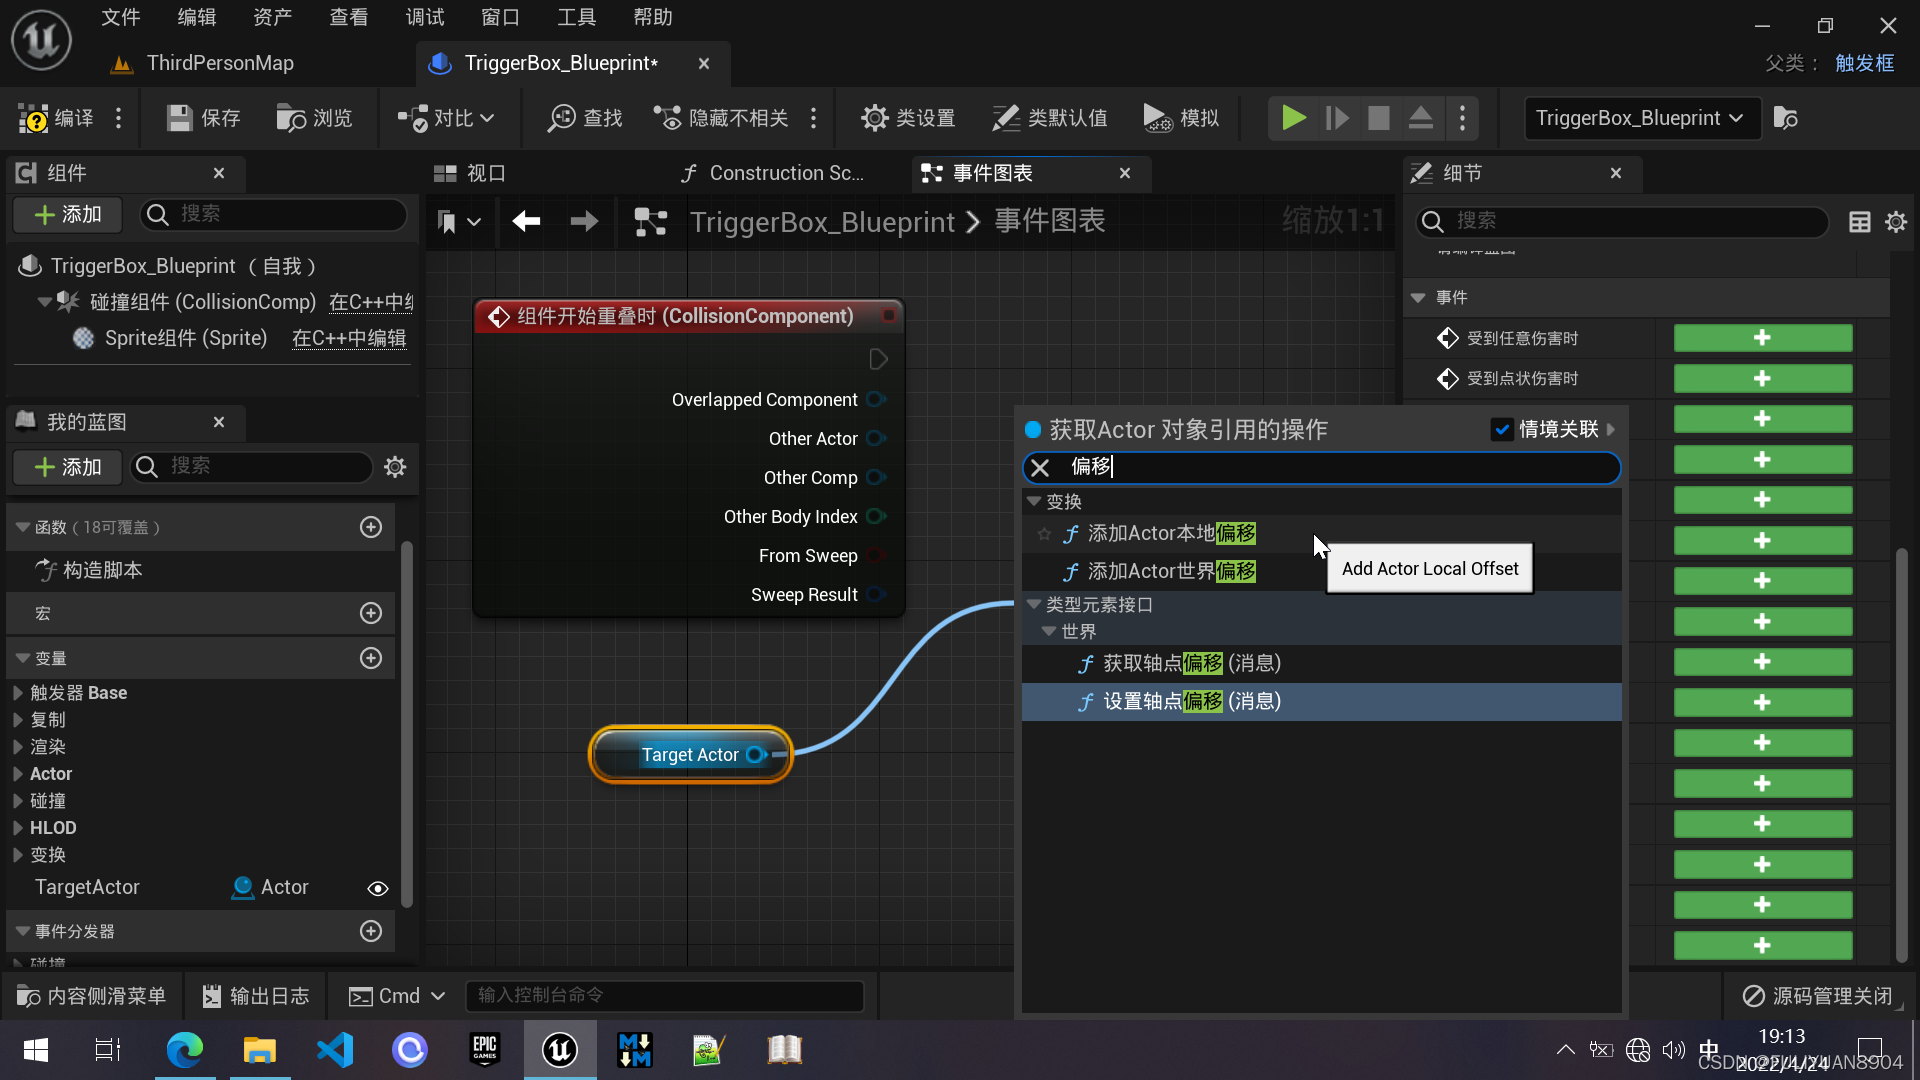
Task: Click the Save icon in toolbar
Action: pyautogui.click(x=180, y=118)
